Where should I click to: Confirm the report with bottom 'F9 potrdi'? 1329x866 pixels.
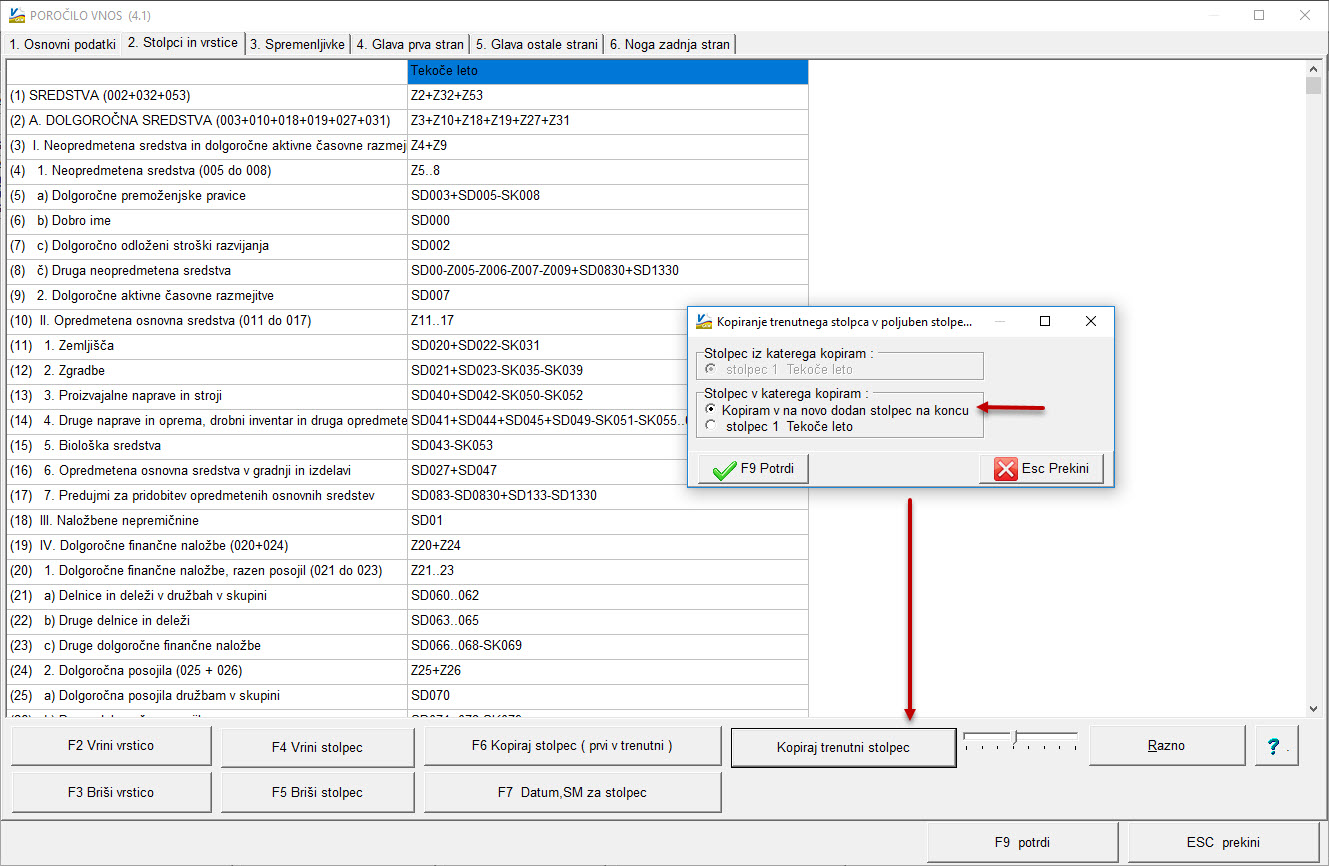(x=1022, y=842)
